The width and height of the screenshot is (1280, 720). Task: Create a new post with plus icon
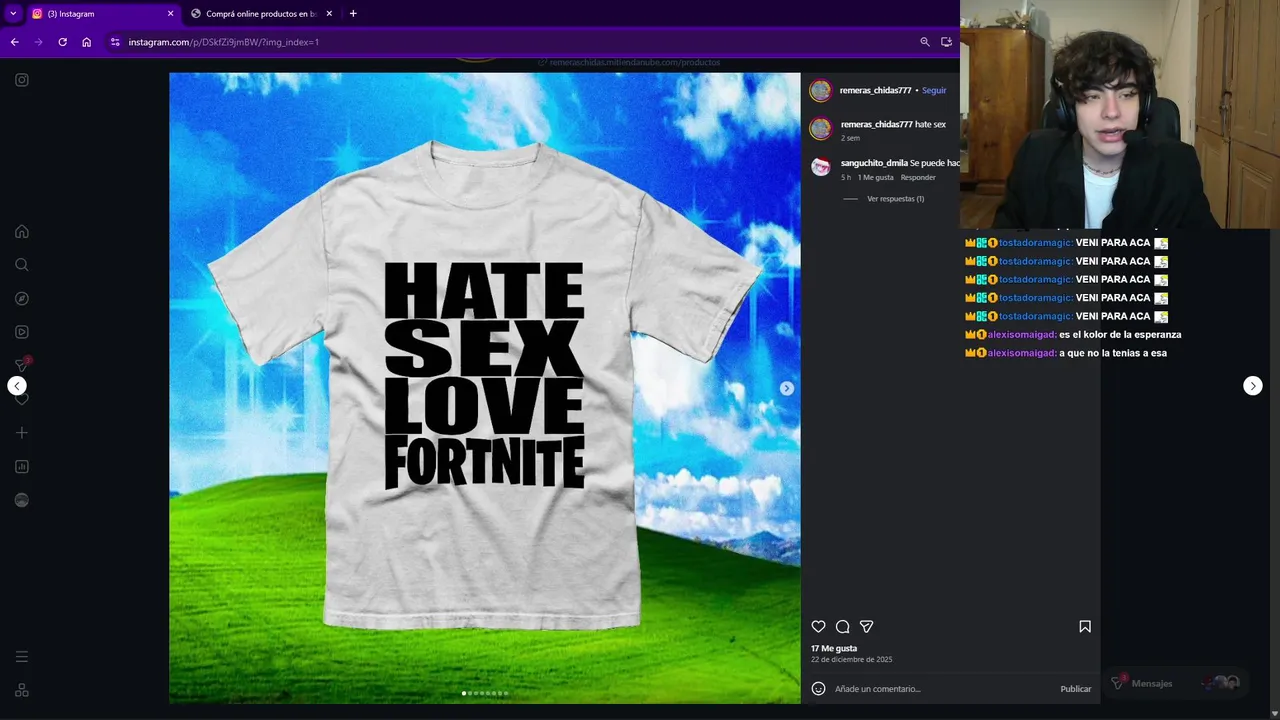point(22,433)
